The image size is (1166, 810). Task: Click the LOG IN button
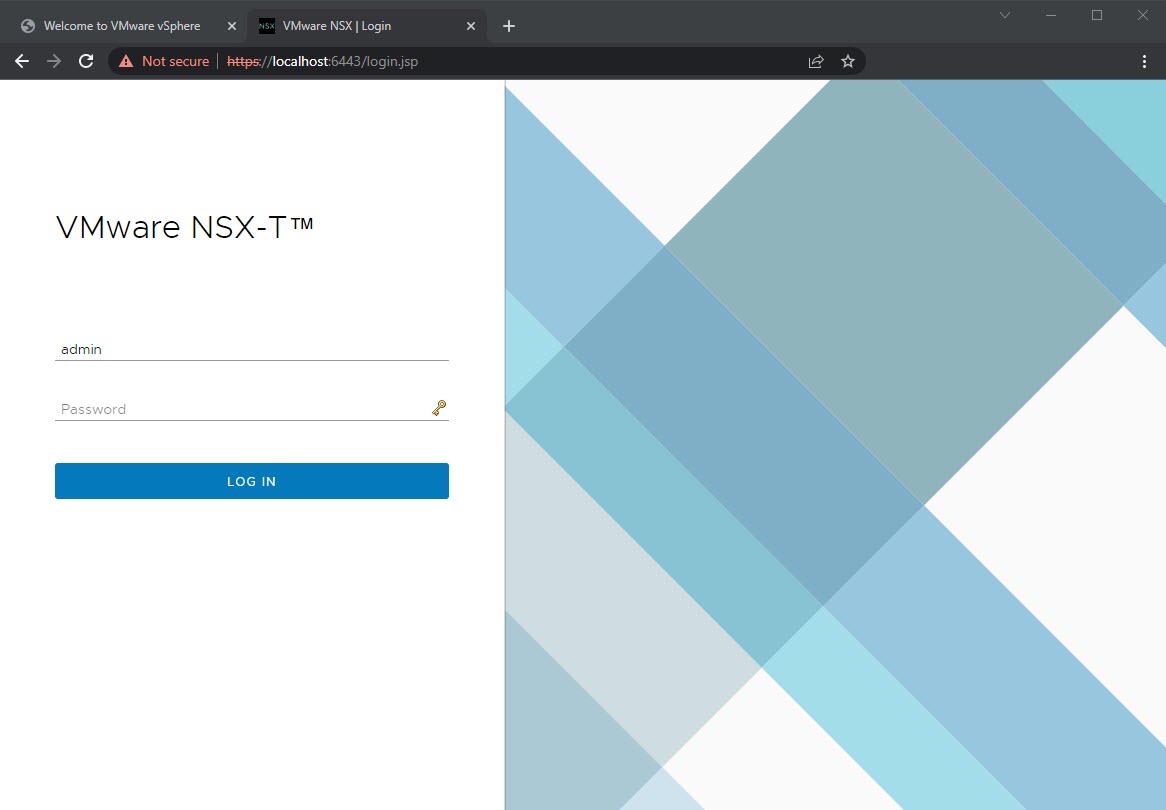pos(251,481)
